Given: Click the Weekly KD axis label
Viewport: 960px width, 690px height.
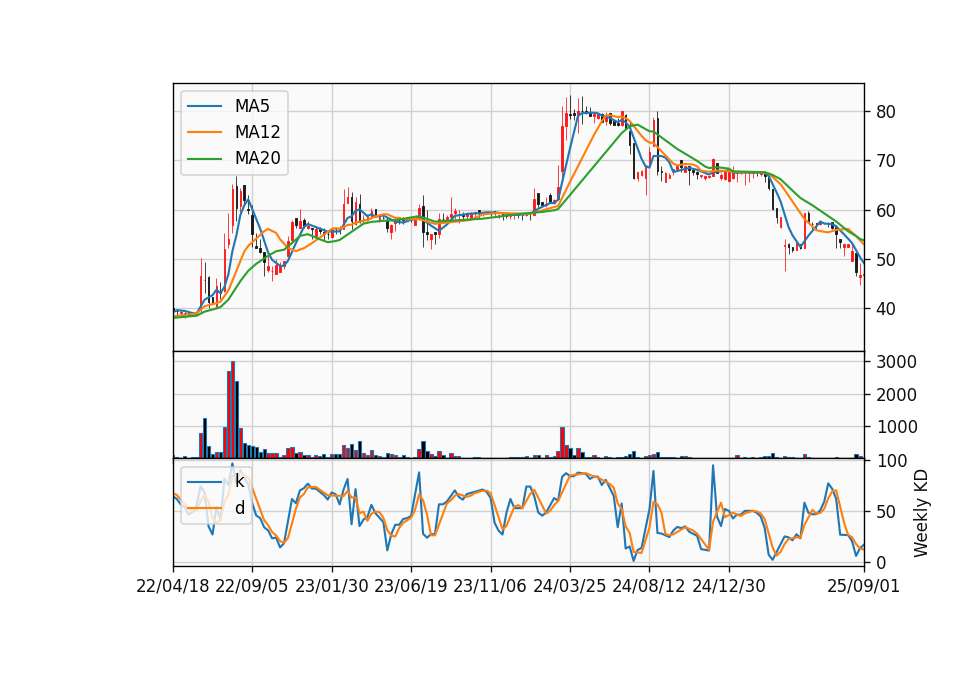Looking at the screenshot, I should [x=921, y=513].
